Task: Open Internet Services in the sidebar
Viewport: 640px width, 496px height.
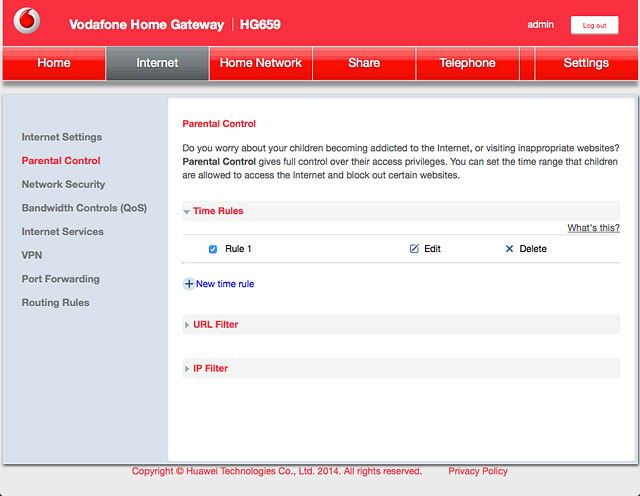Action: (62, 232)
